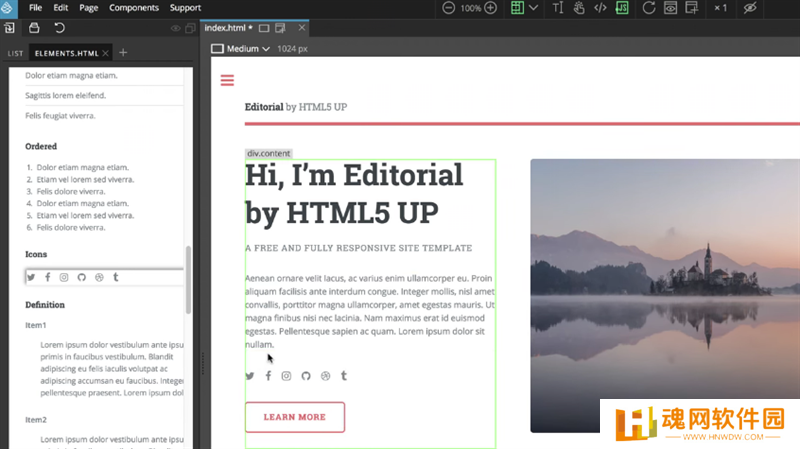The height and width of the screenshot is (449, 800).
Task: Open the Edit menu
Action: click(61, 8)
